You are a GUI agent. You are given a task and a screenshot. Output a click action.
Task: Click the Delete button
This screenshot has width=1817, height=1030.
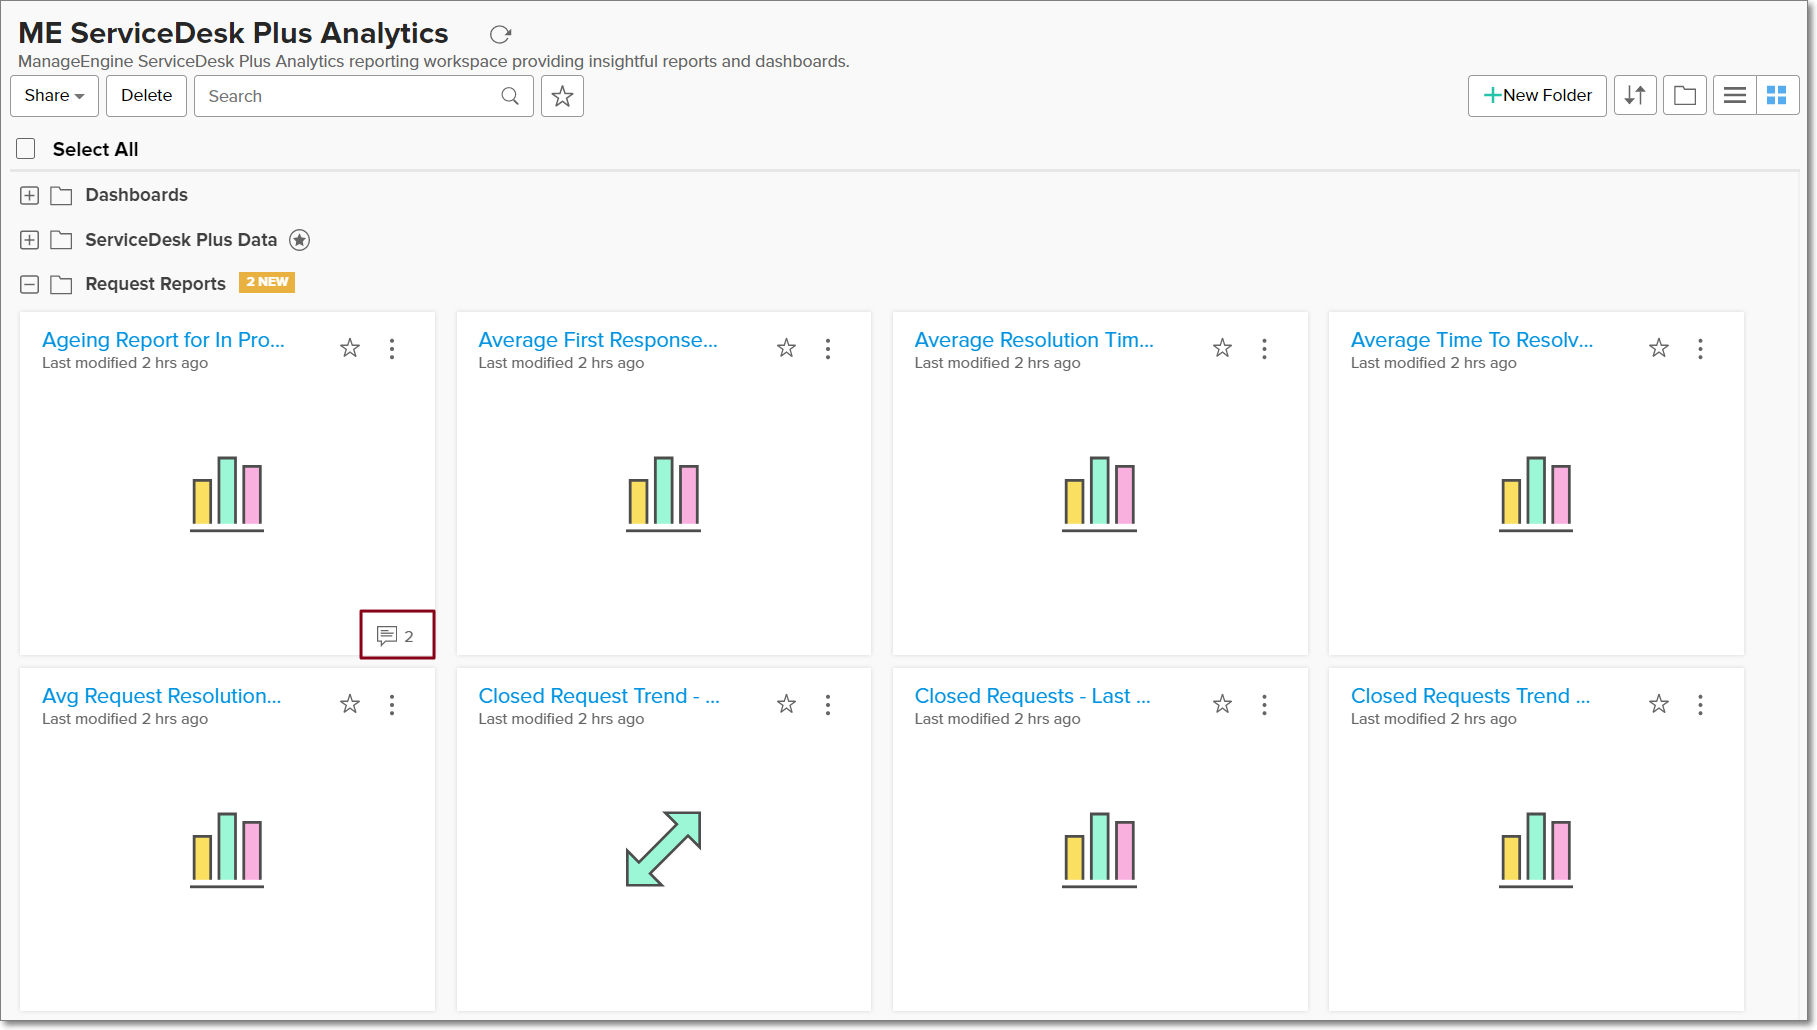[x=146, y=95]
